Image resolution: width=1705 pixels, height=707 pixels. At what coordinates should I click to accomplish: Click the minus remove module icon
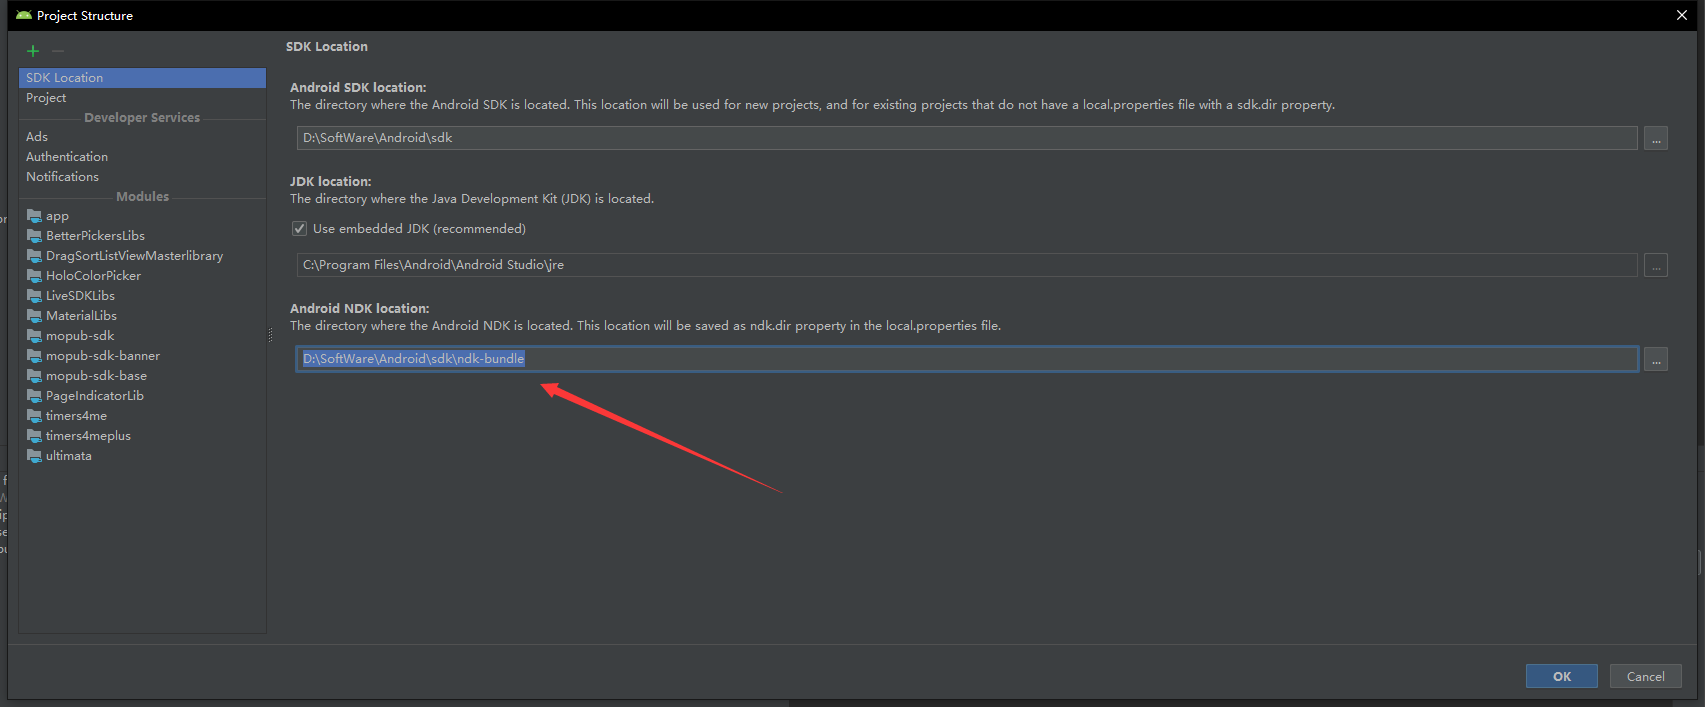tap(58, 51)
